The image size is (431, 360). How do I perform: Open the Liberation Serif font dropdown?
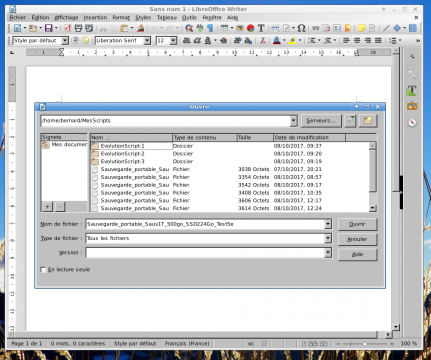pos(147,41)
